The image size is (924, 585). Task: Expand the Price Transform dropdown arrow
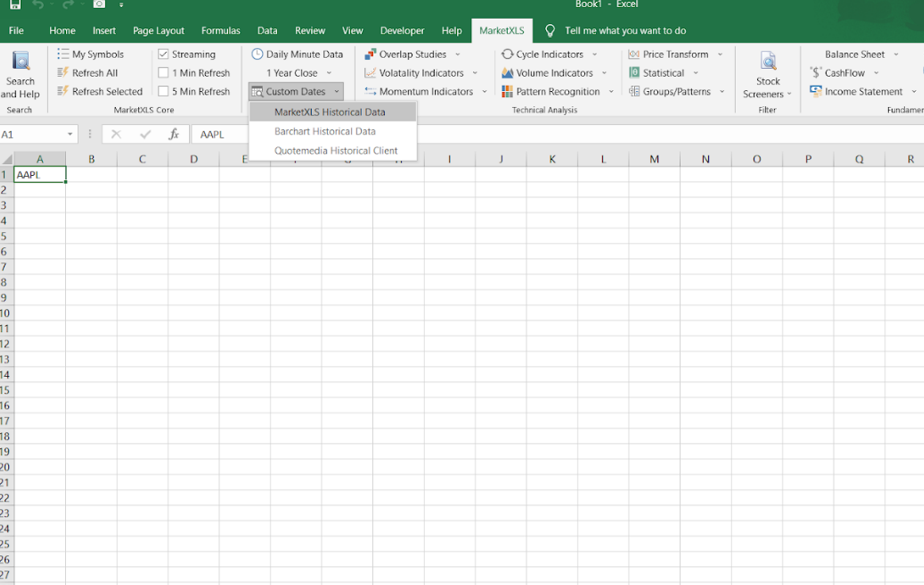(720, 54)
